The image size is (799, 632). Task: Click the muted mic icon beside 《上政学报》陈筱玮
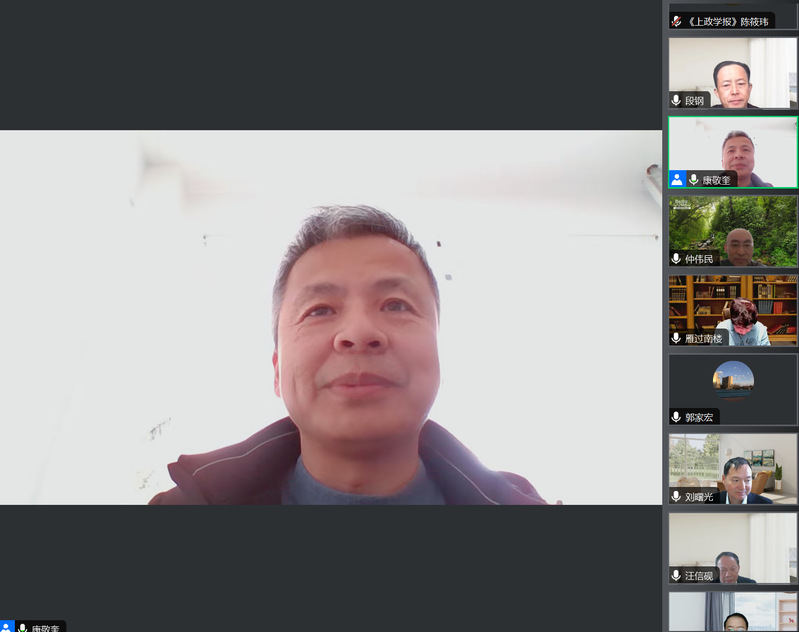pyautogui.click(x=677, y=21)
